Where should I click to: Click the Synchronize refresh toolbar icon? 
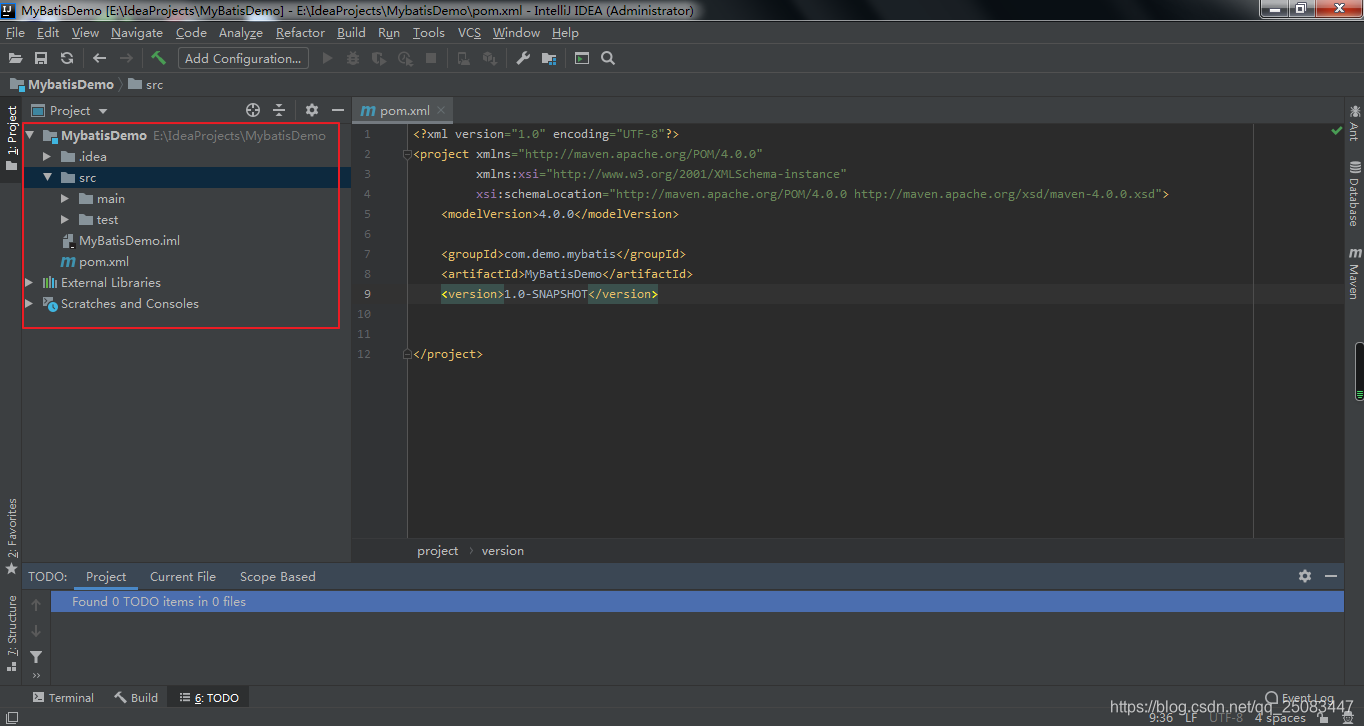click(x=67, y=58)
